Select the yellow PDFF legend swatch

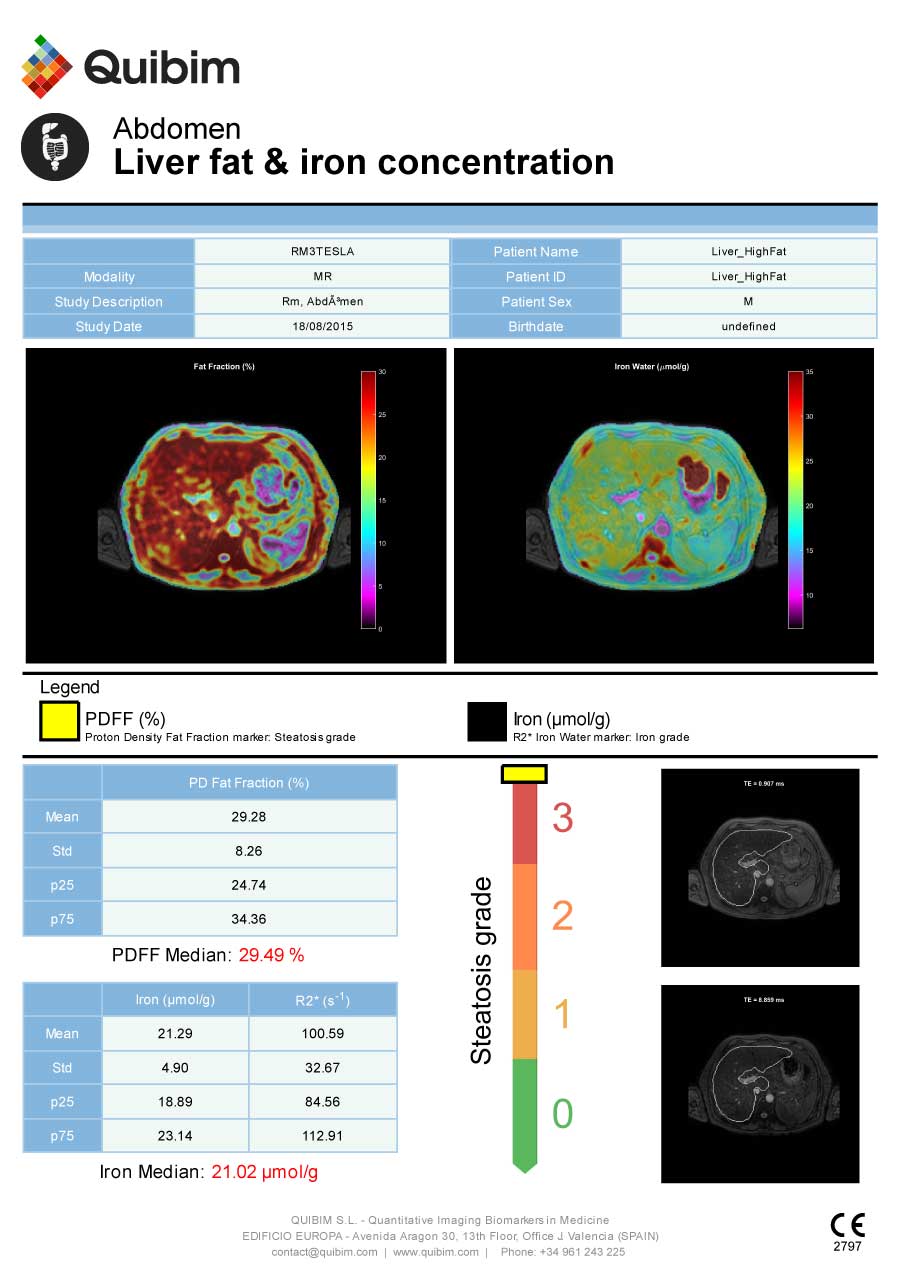pos(59,721)
